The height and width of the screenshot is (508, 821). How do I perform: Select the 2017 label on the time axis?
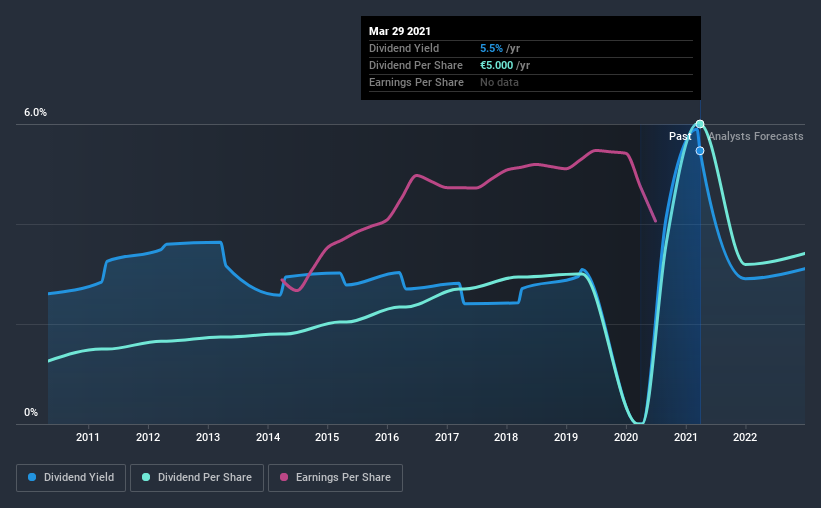coord(447,437)
